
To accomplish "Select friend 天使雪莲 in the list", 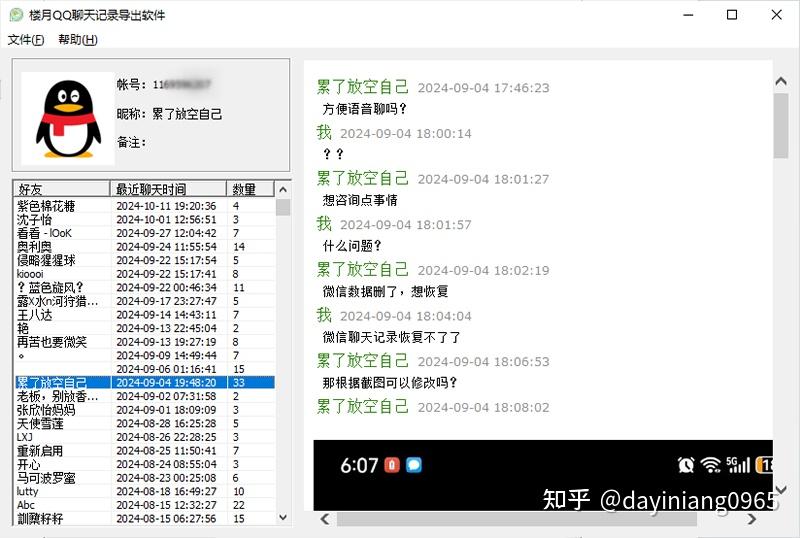I will click(40, 424).
